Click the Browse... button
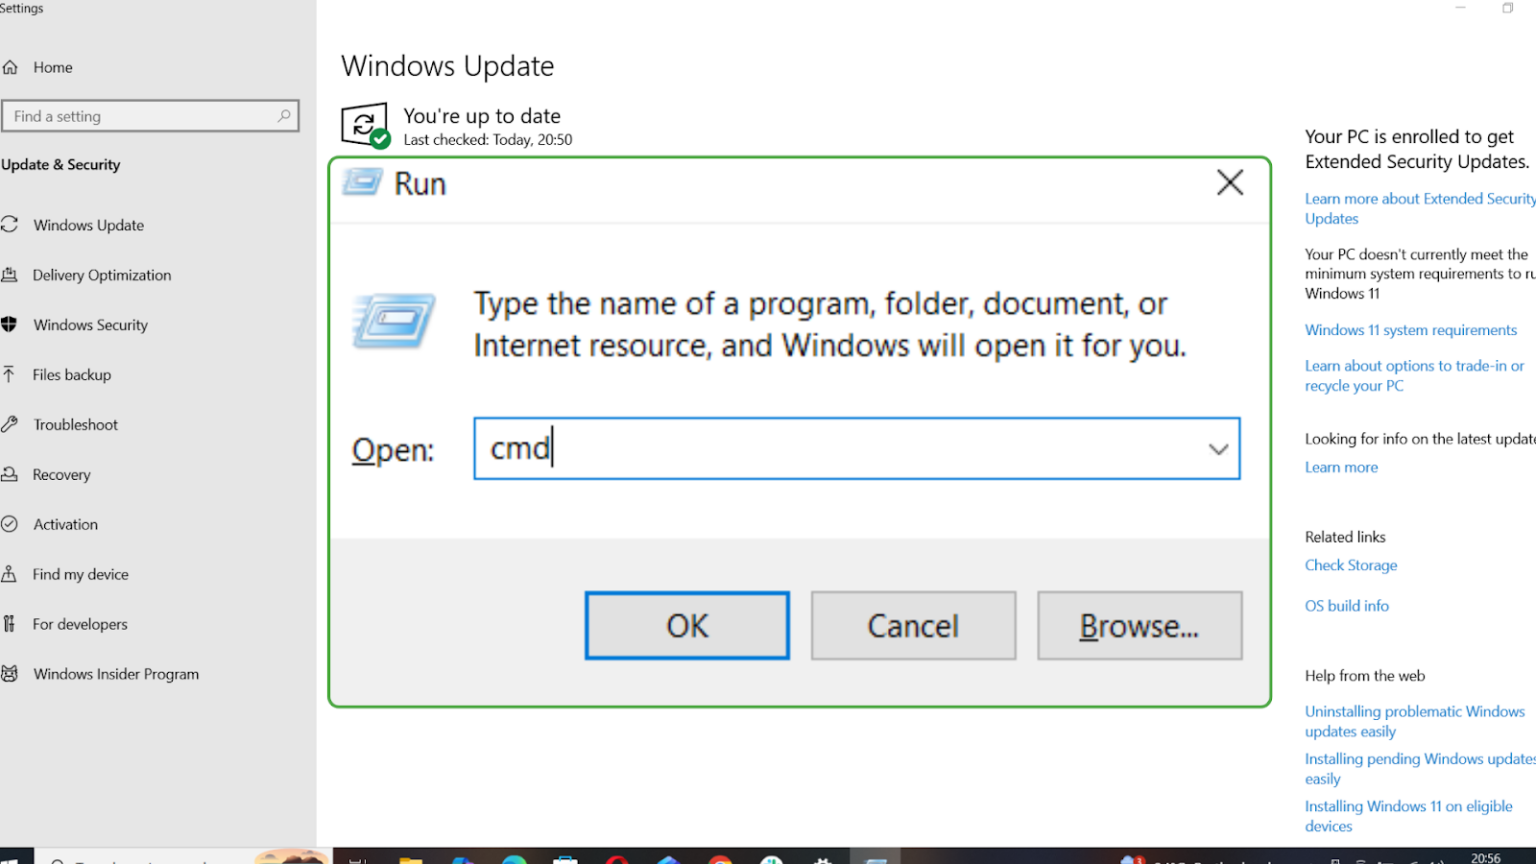The height and width of the screenshot is (864, 1536). pos(1139,626)
